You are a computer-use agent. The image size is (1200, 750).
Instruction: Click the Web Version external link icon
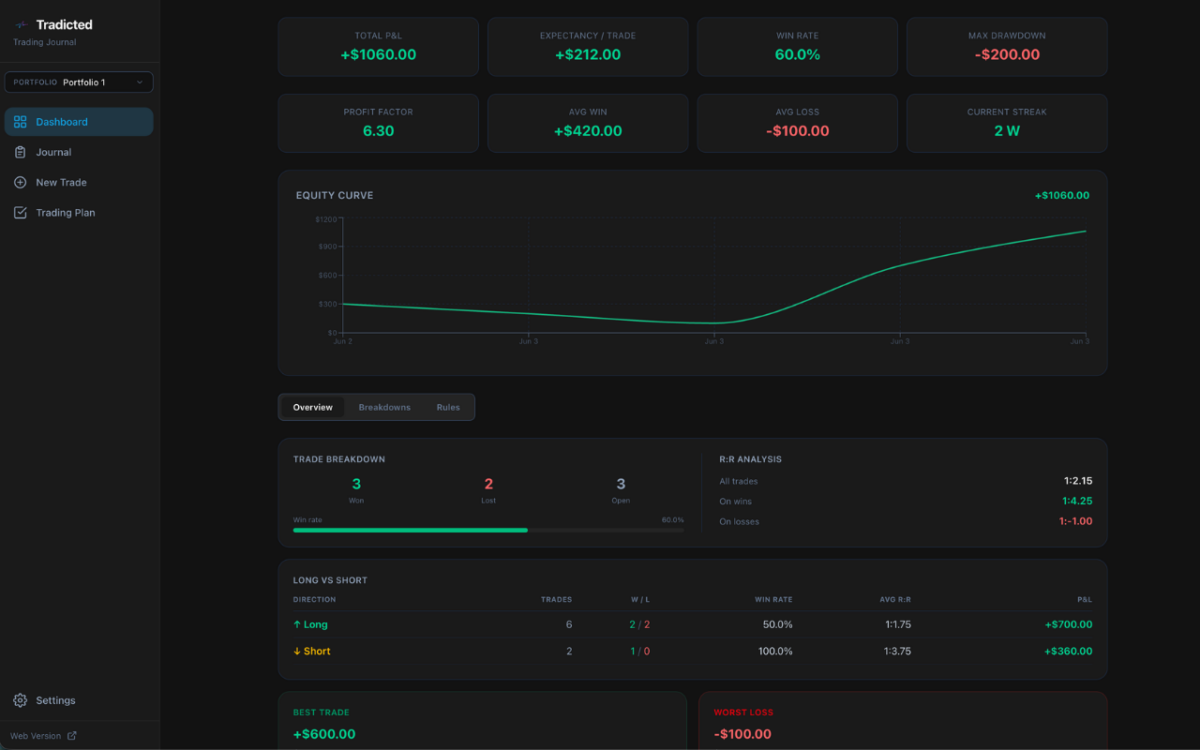pyautogui.click(x=72, y=736)
